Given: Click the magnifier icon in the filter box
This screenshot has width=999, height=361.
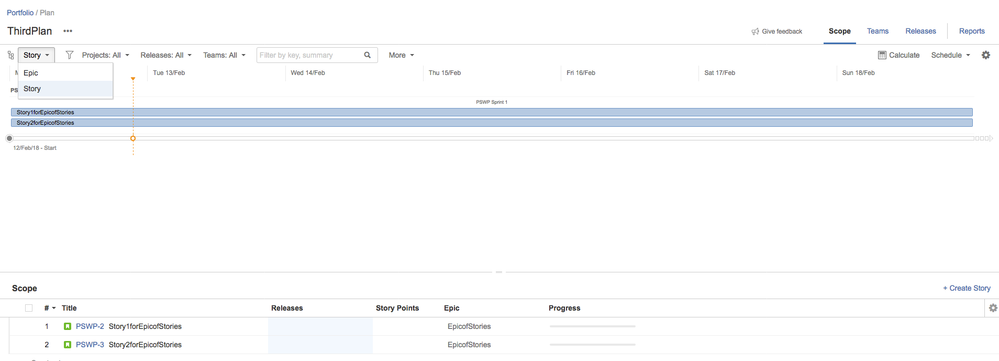Looking at the screenshot, I should pyautogui.click(x=367, y=55).
